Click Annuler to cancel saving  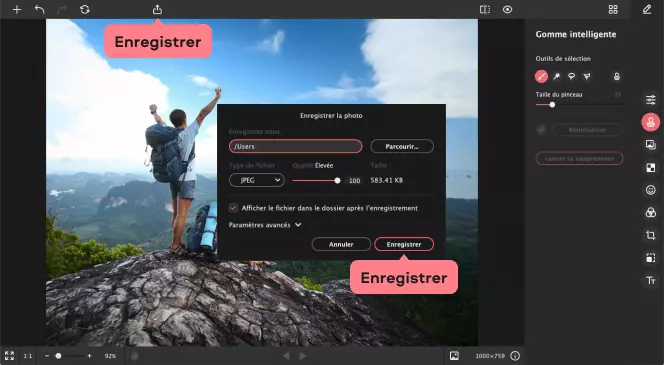point(341,244)
